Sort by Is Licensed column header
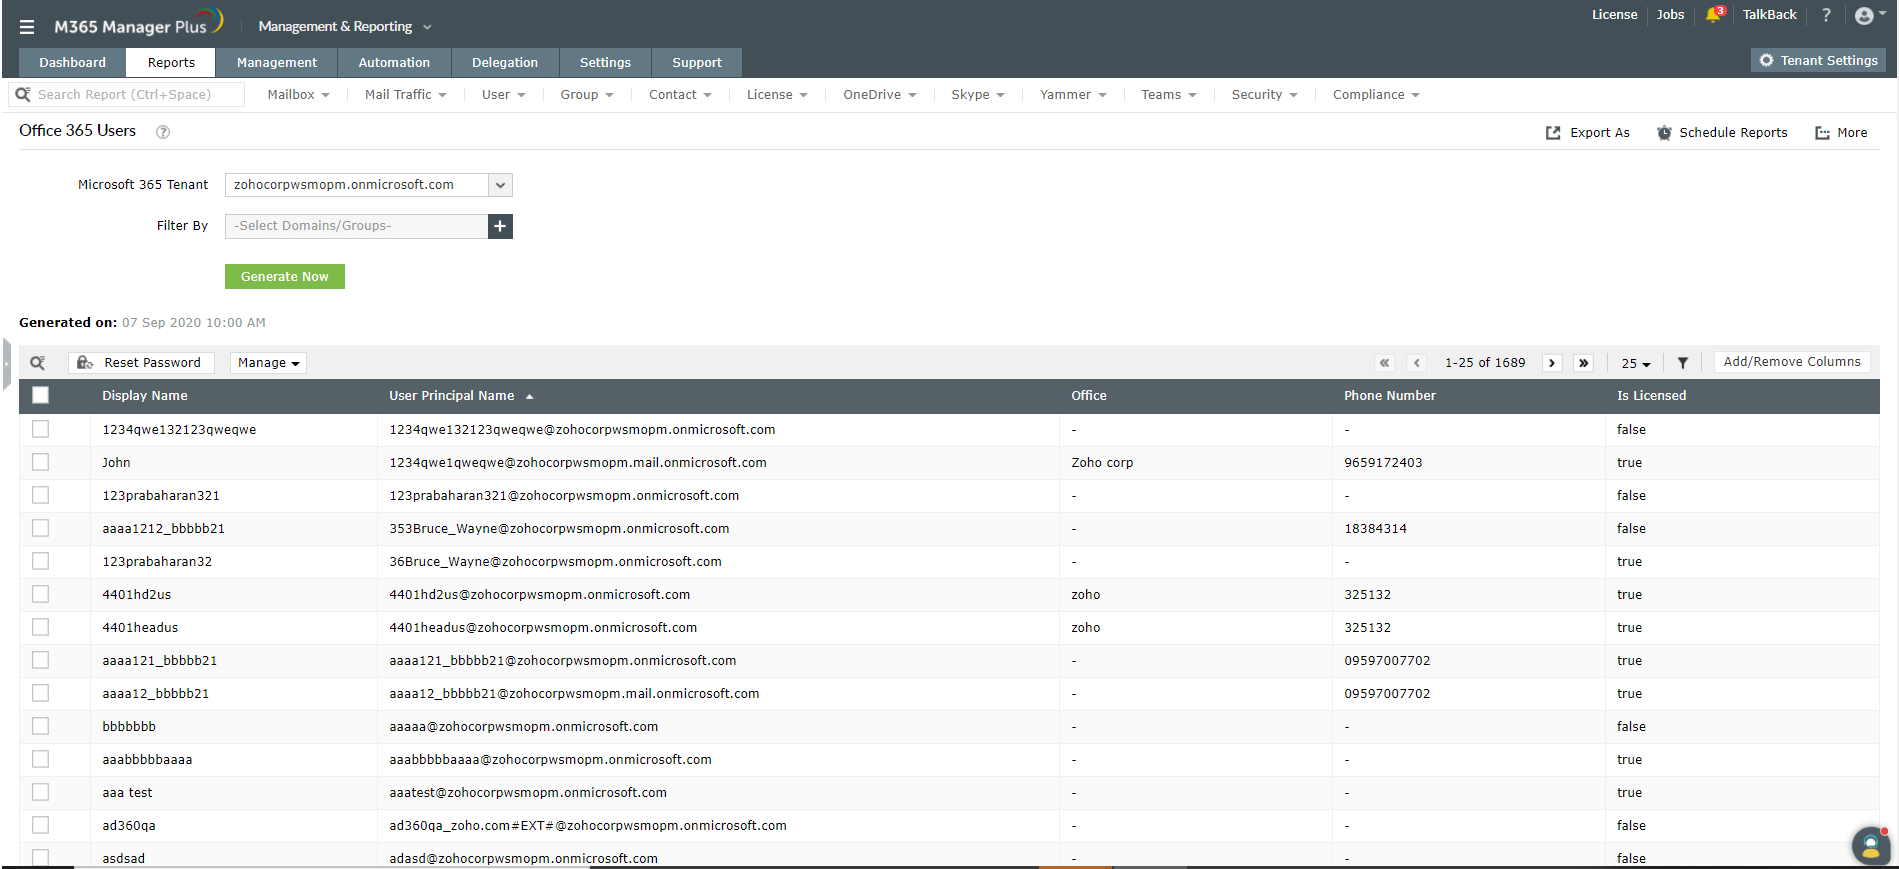 pos(1651,396)
